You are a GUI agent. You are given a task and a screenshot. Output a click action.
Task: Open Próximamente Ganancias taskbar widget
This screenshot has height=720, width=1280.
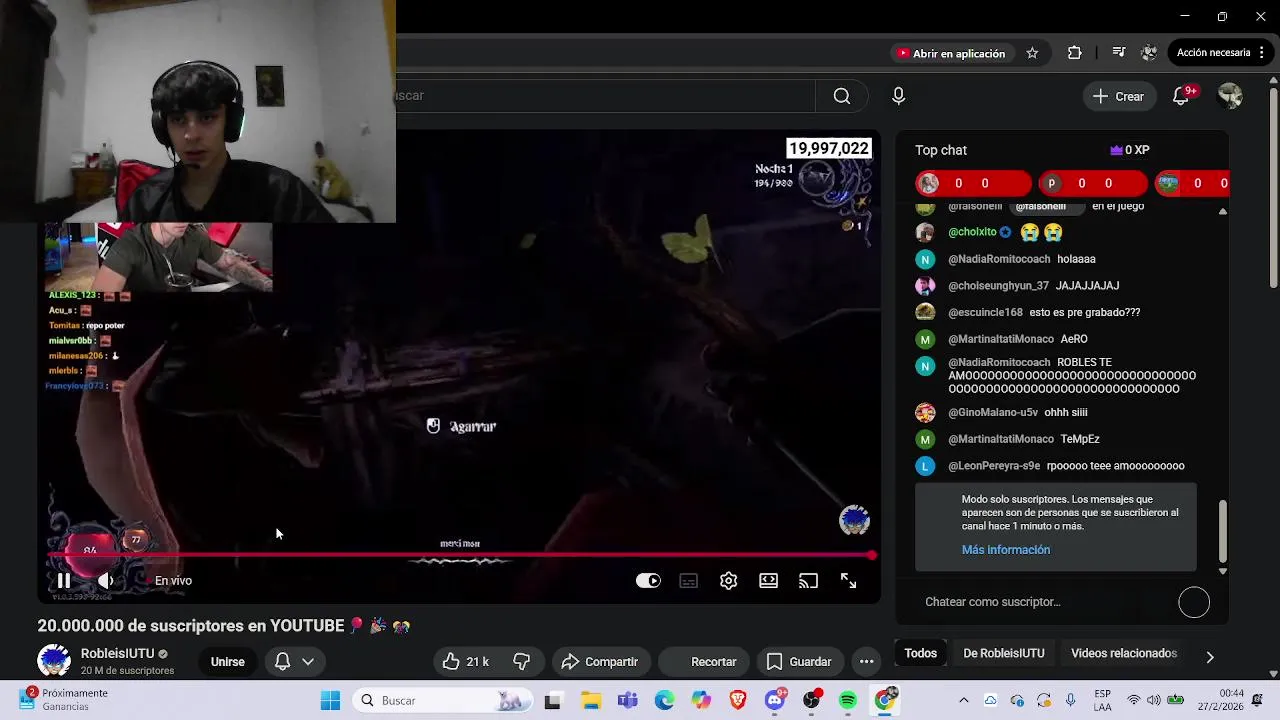click(62, 700)
